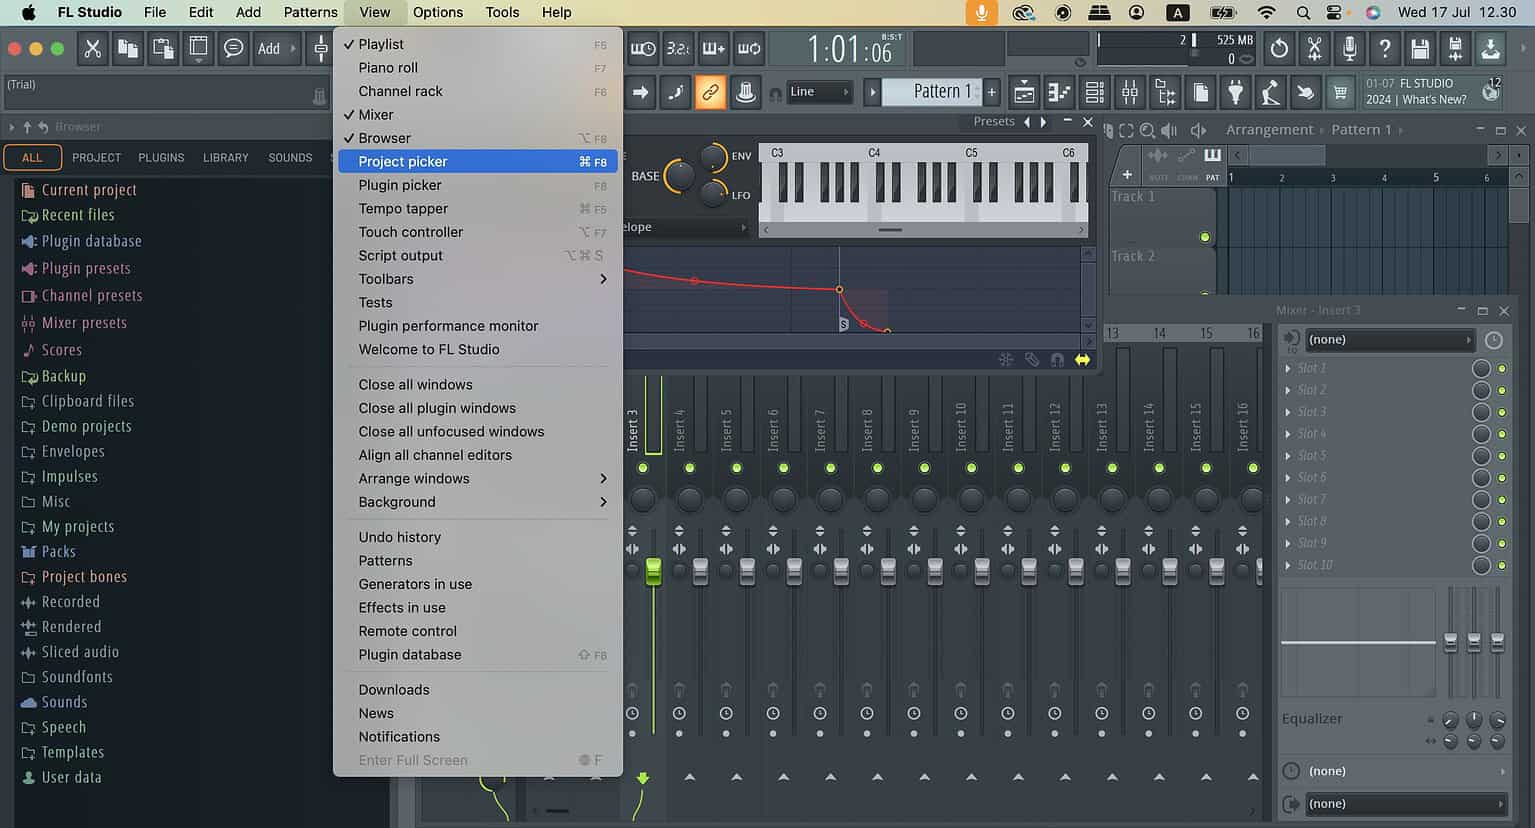Screen dimensions: 1535x828
Task: Enable the link-to-controller chain icon
Action: click(709, 91)
